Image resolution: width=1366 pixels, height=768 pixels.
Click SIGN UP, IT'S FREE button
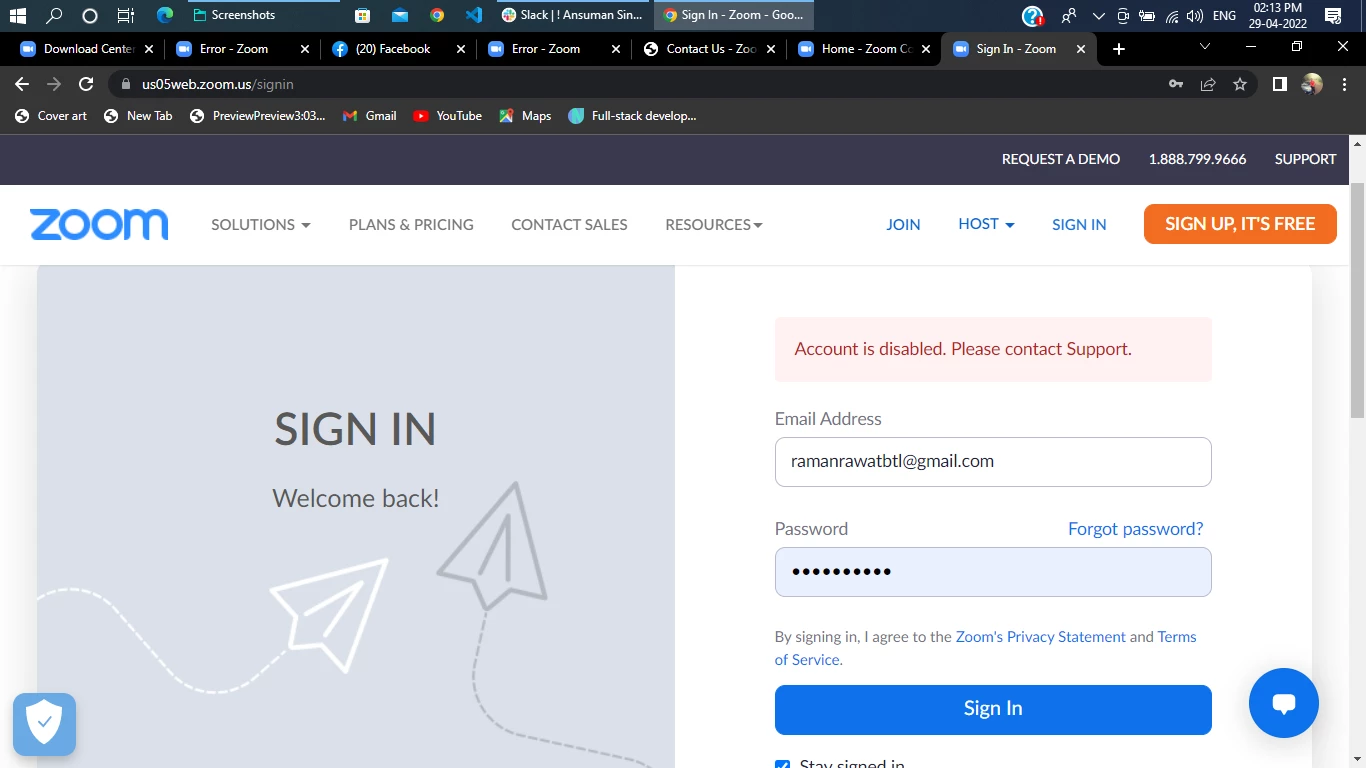pyautogui.click(x=1240, y=224)
